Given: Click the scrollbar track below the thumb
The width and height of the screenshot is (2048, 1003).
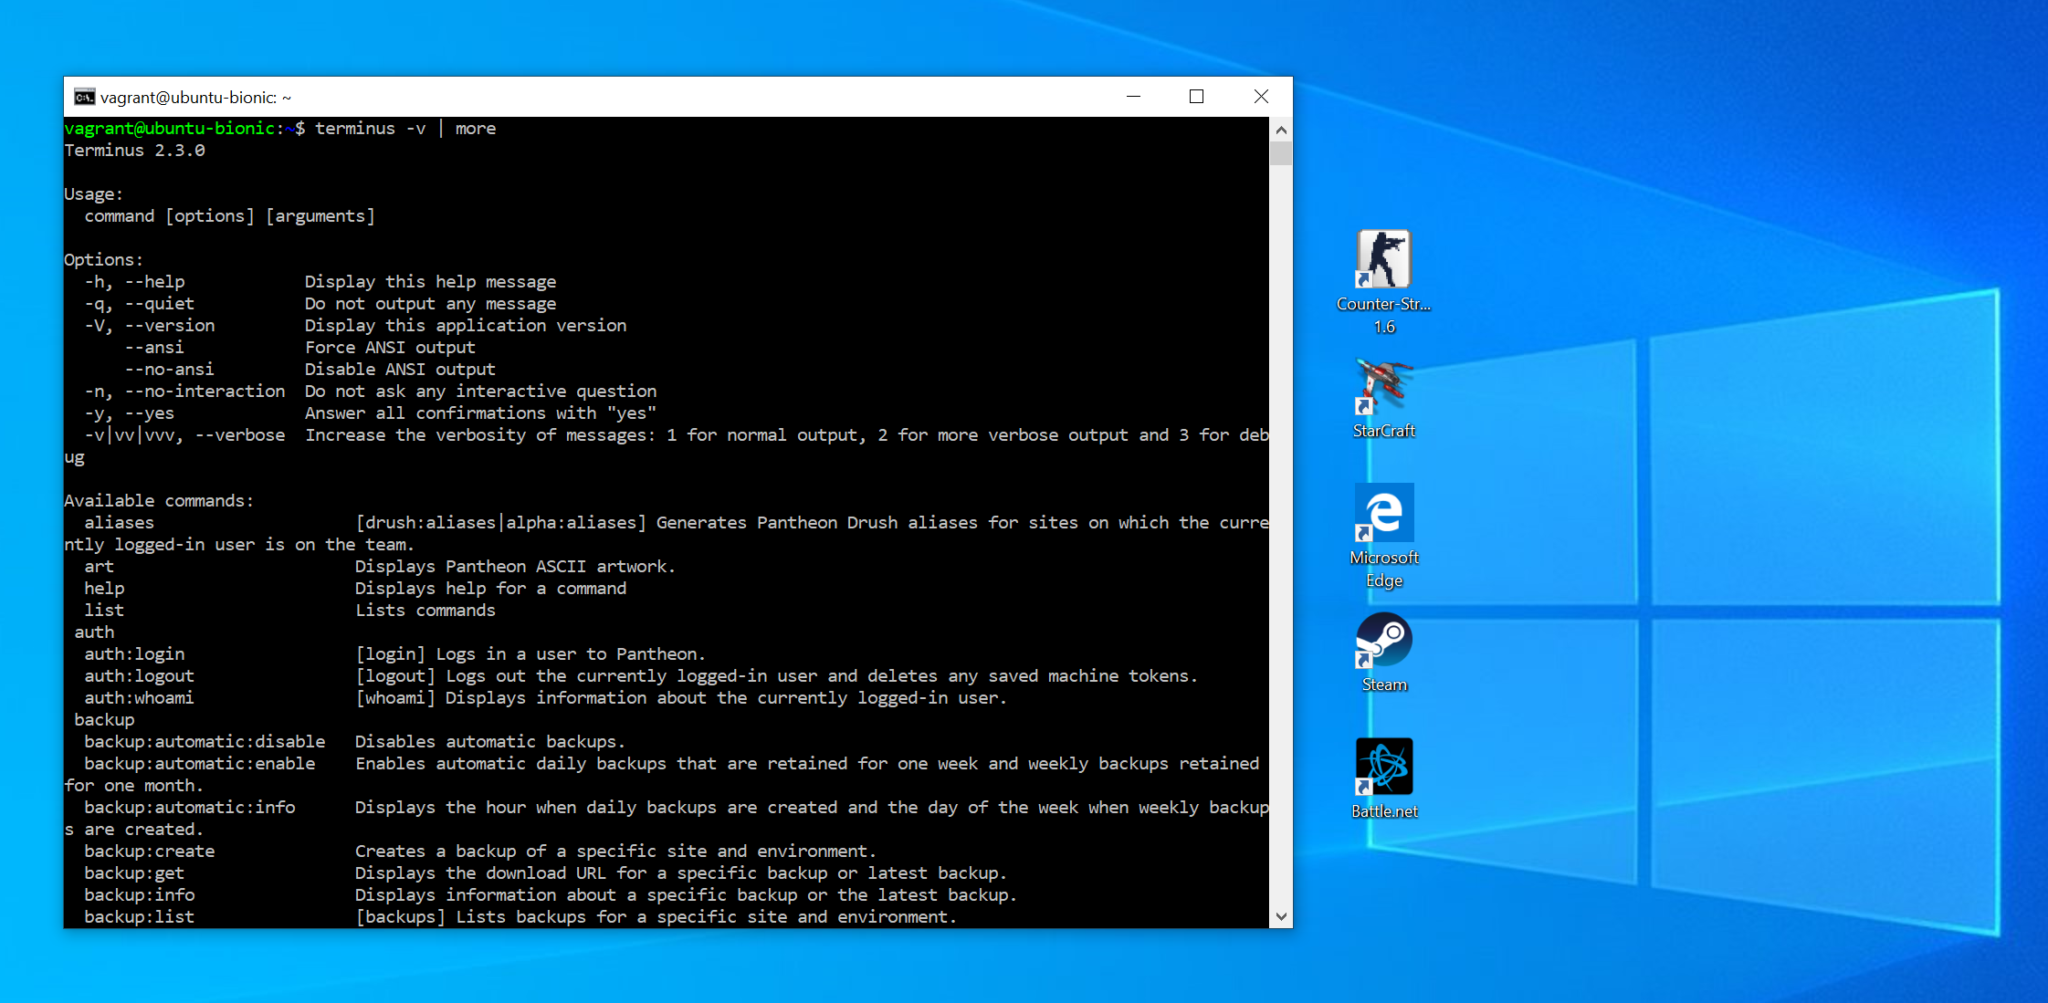Looking at the screenshot, I should tap(1281, 500).
